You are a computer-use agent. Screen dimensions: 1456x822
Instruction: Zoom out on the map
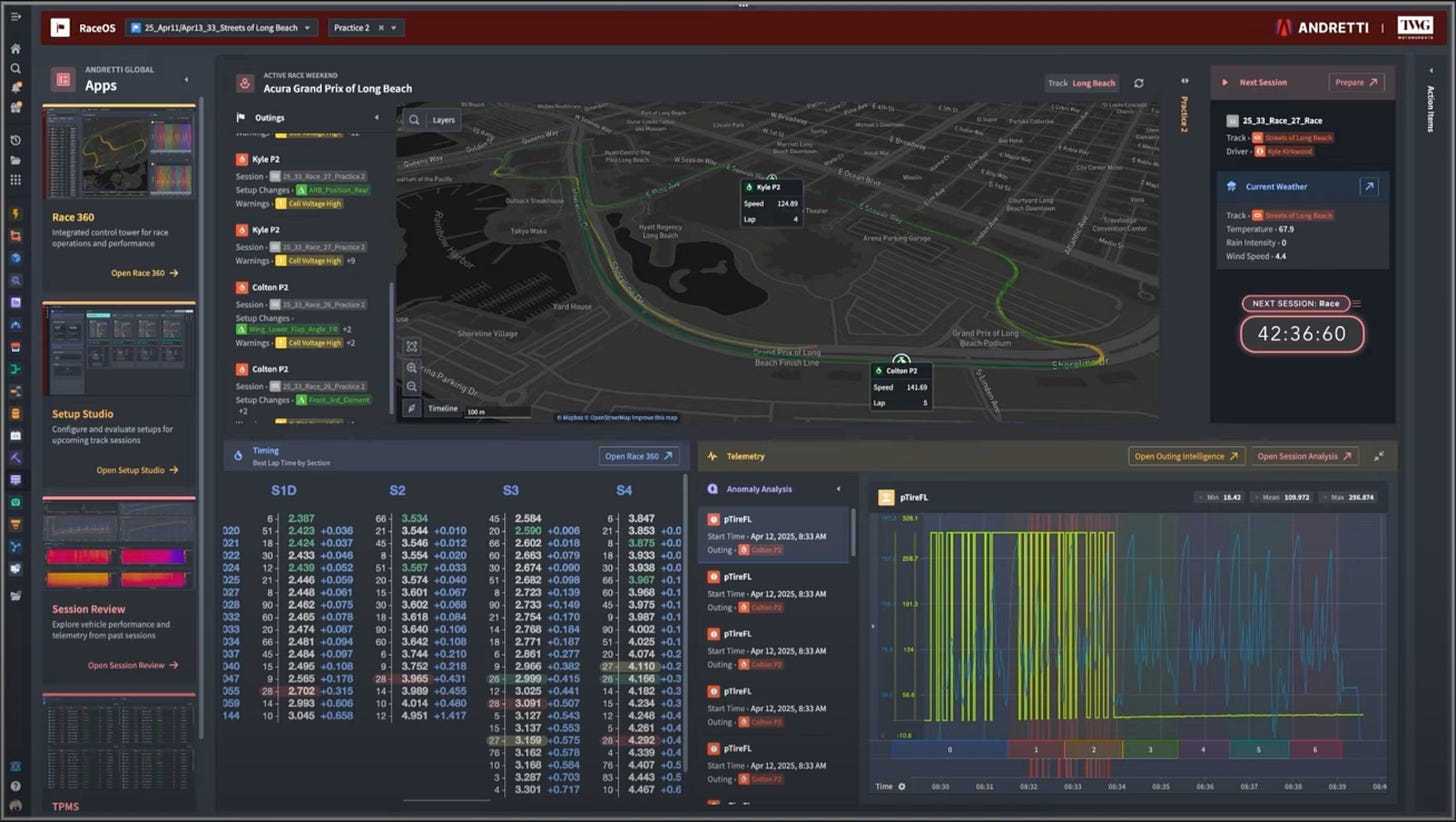tap(412, 387)
